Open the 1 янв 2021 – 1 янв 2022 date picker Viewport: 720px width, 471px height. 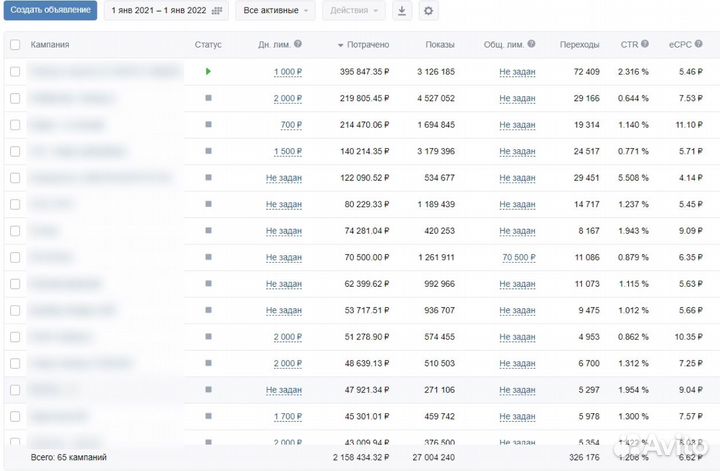[160, 11]
